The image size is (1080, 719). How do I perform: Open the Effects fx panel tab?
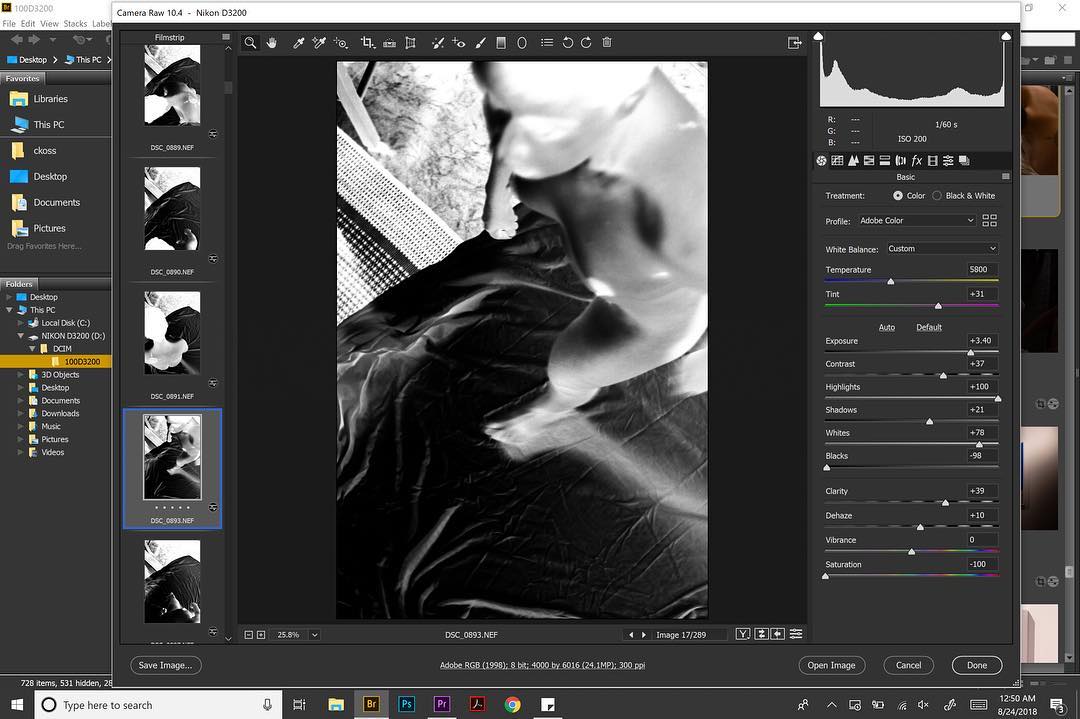[917, 160]
